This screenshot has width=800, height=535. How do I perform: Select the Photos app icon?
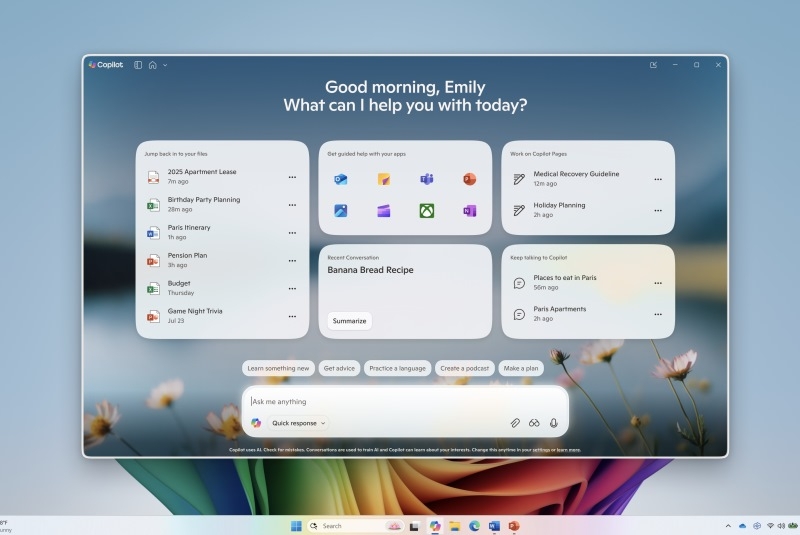341,211
